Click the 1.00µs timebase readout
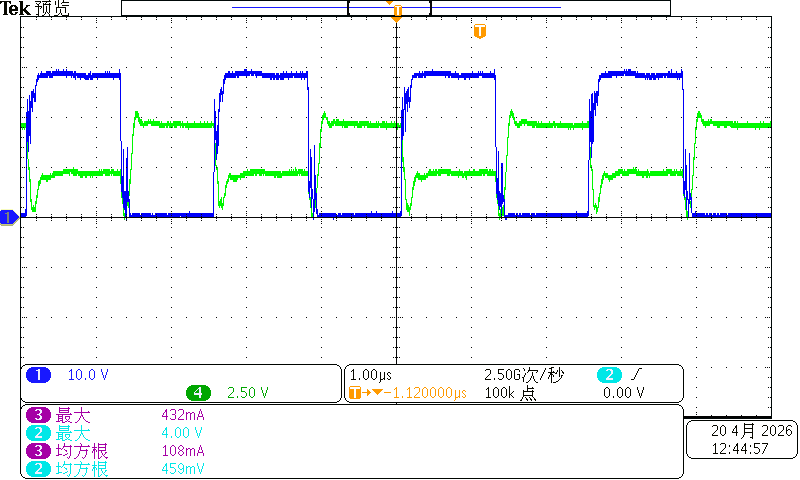800x480 pixels. coord(371,375)
